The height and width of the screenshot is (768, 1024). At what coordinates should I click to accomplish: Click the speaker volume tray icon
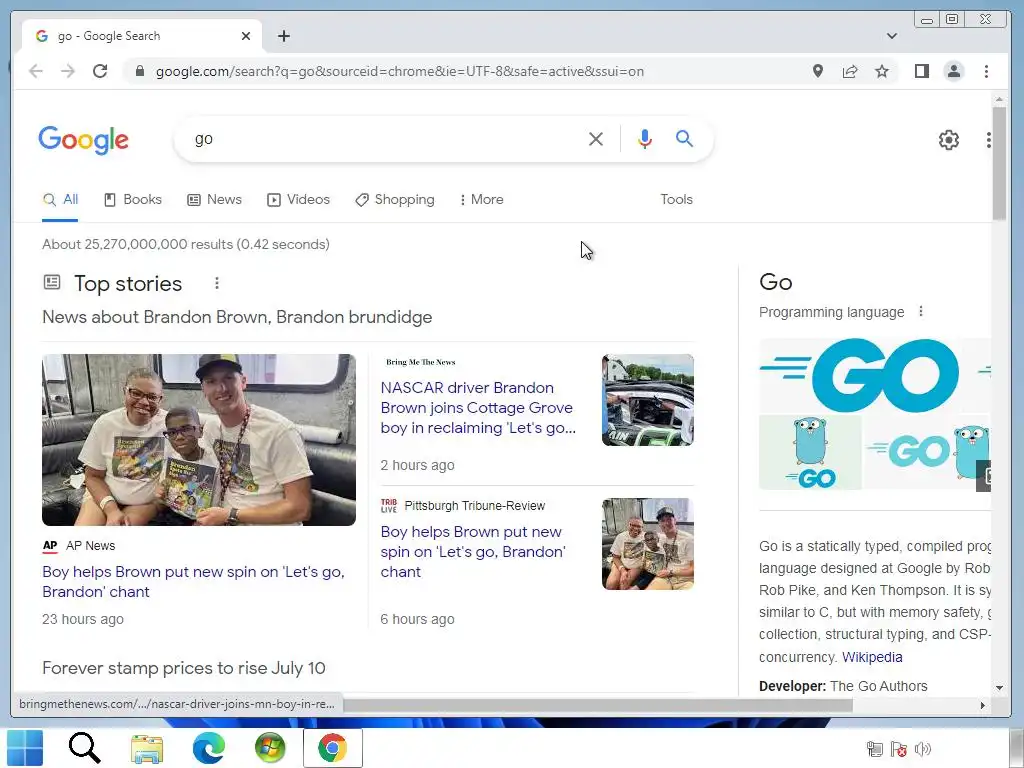click(x=922, y=749)
